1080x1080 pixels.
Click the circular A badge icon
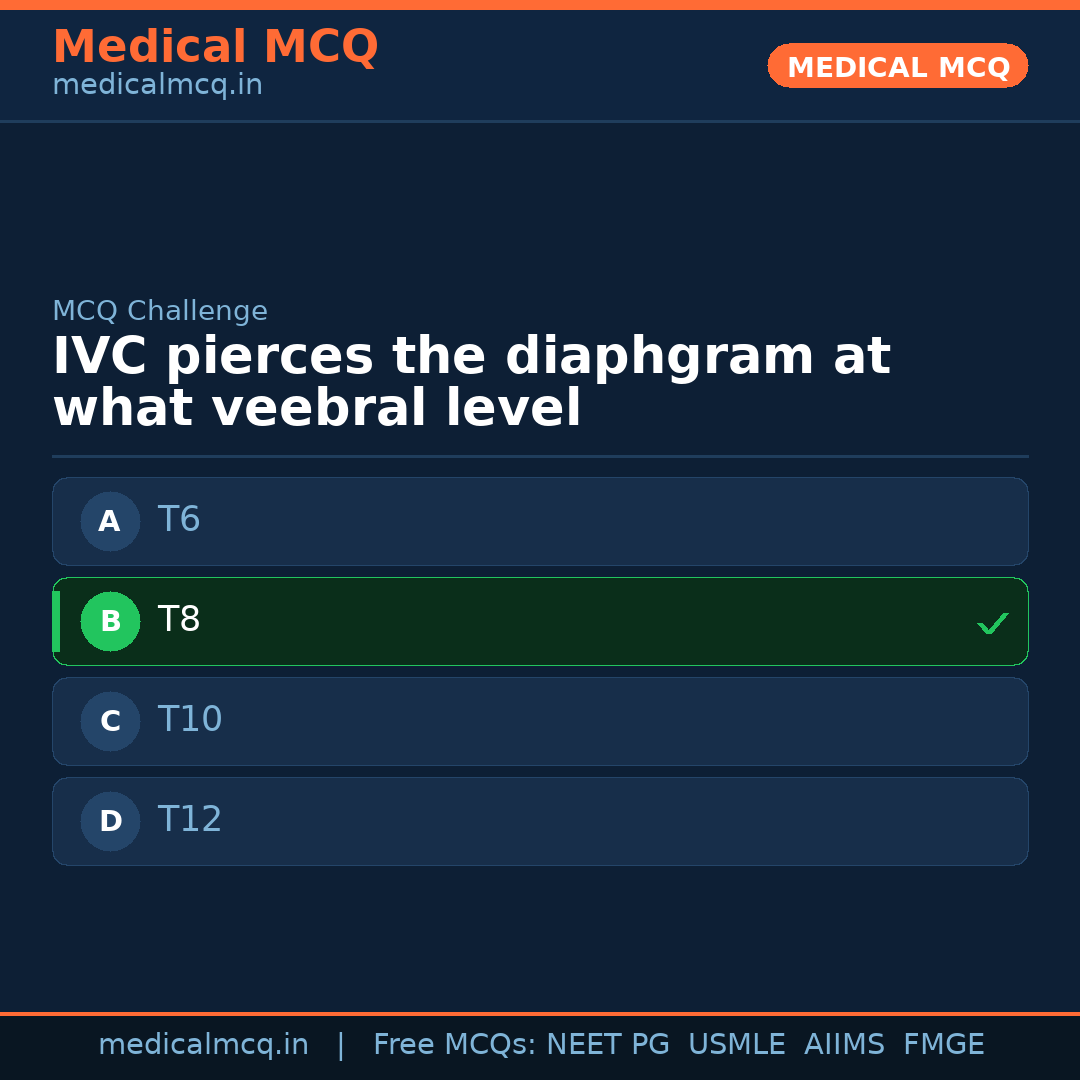click(x=110, y=521)
